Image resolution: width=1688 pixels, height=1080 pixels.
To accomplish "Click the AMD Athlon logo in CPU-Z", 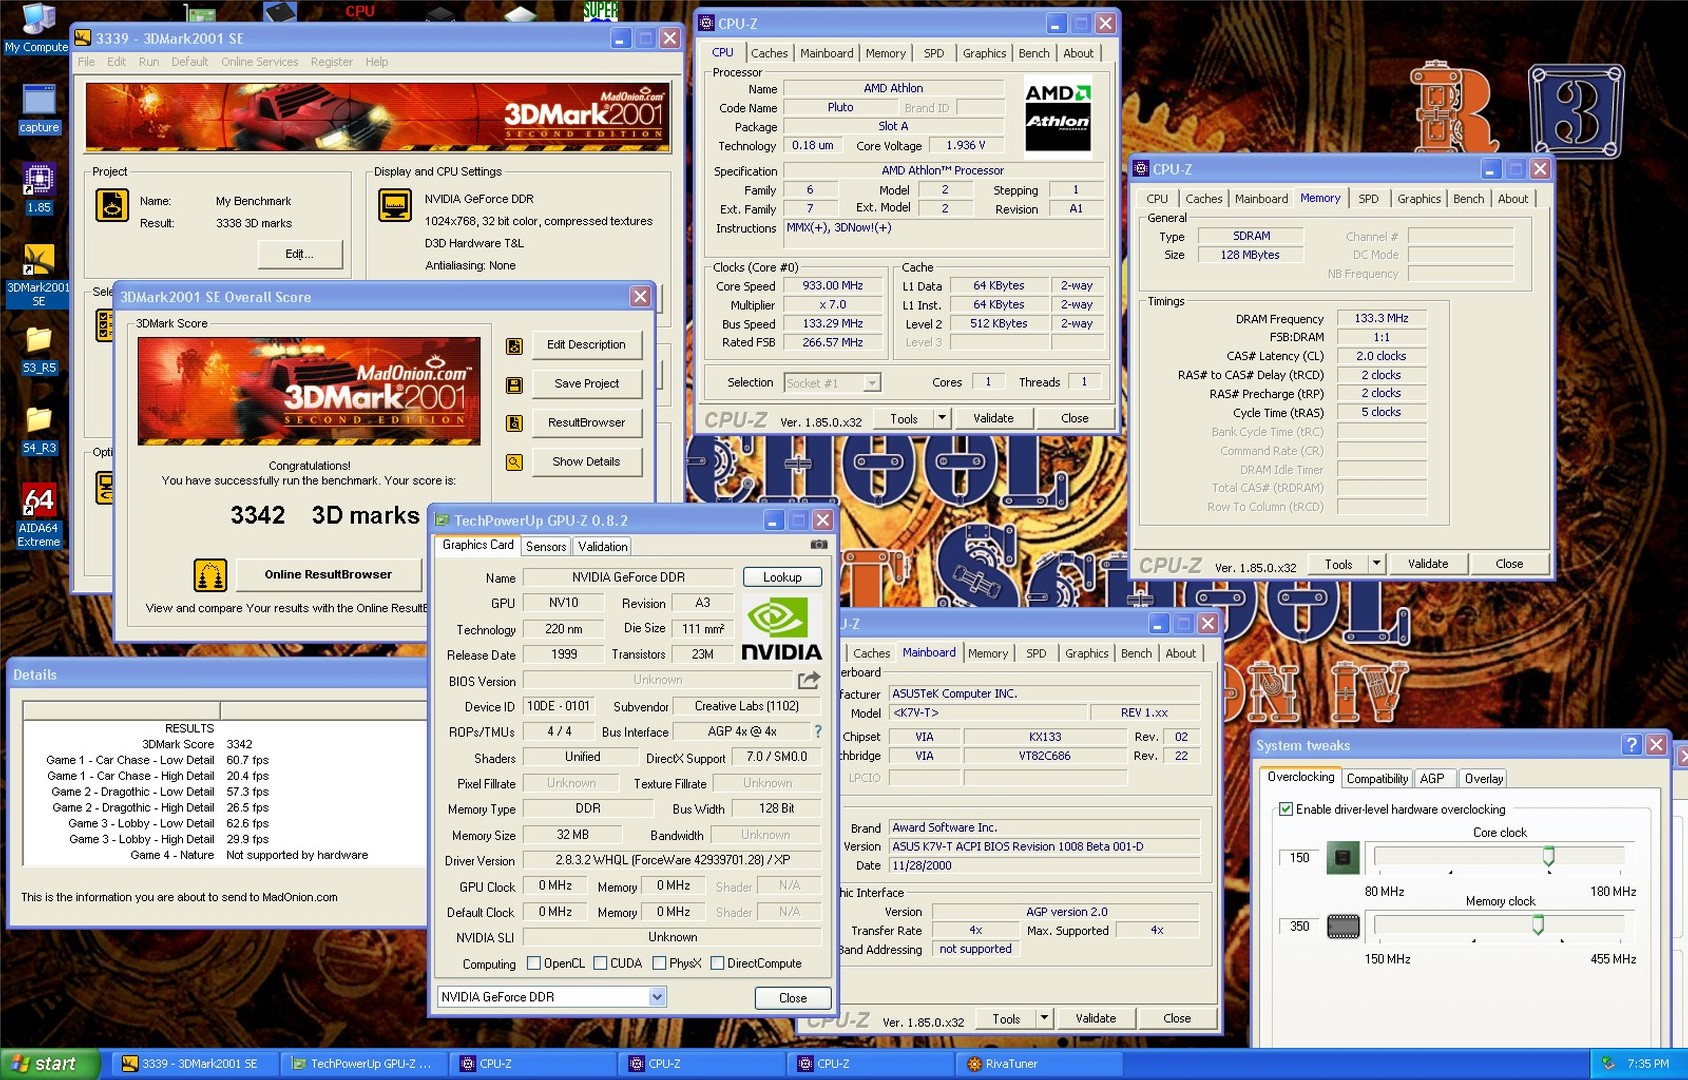I will (1058, 117).
